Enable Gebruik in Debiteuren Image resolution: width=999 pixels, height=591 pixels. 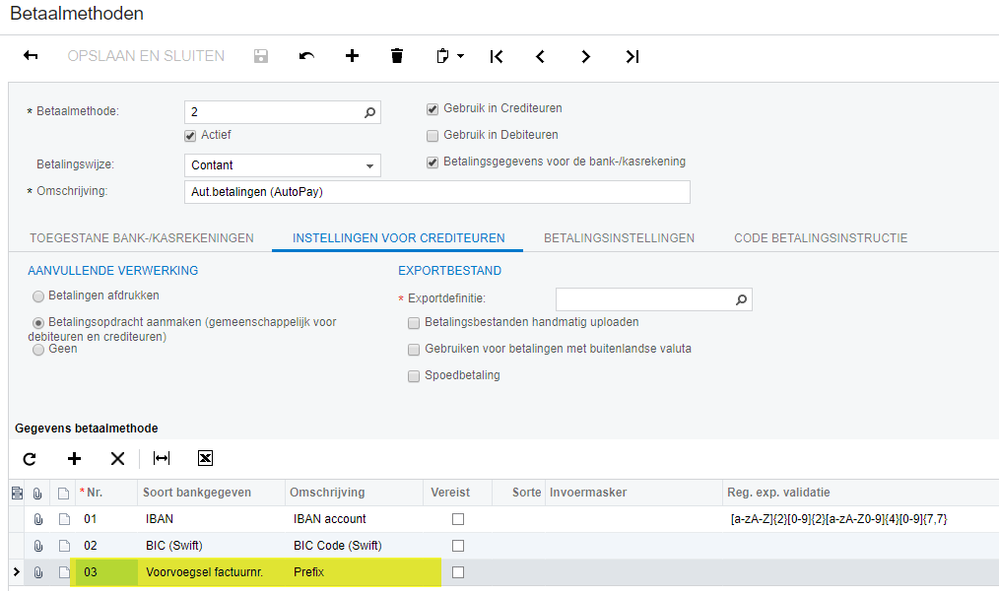[432, 135]
